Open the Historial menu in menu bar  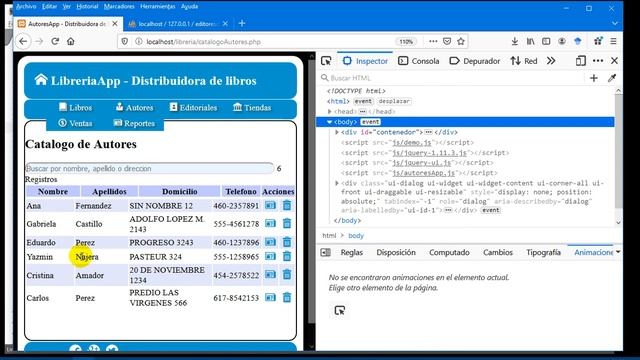[x=87, y=7]
